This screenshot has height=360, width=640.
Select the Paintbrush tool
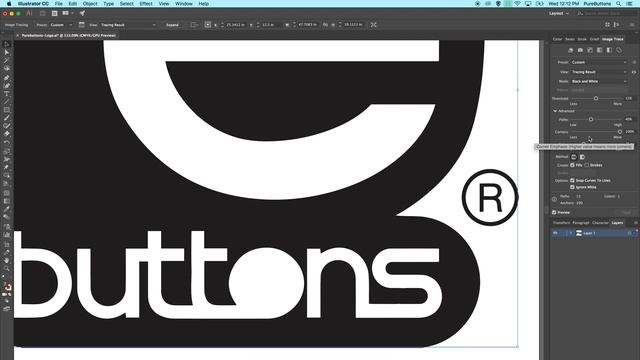point(7,118)
